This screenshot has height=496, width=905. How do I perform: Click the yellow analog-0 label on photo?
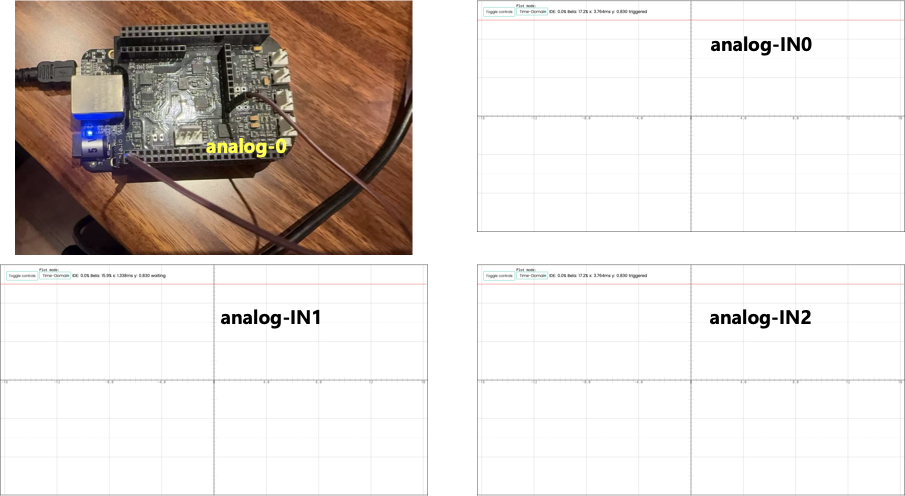click(246, 146)
